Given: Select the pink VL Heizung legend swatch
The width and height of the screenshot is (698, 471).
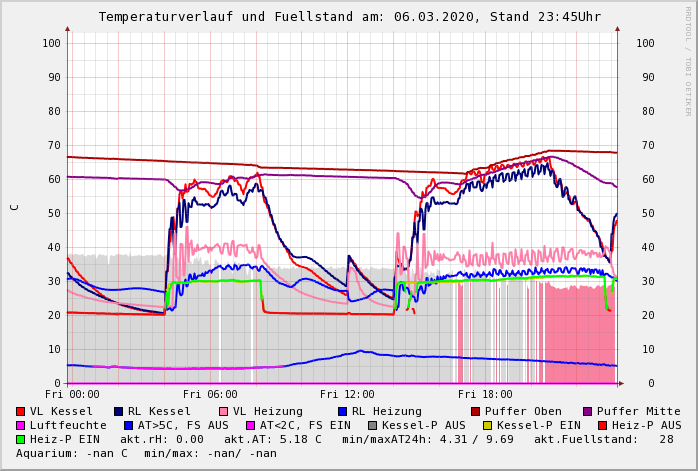Looking at the screenshot, I should pos(223,411).
